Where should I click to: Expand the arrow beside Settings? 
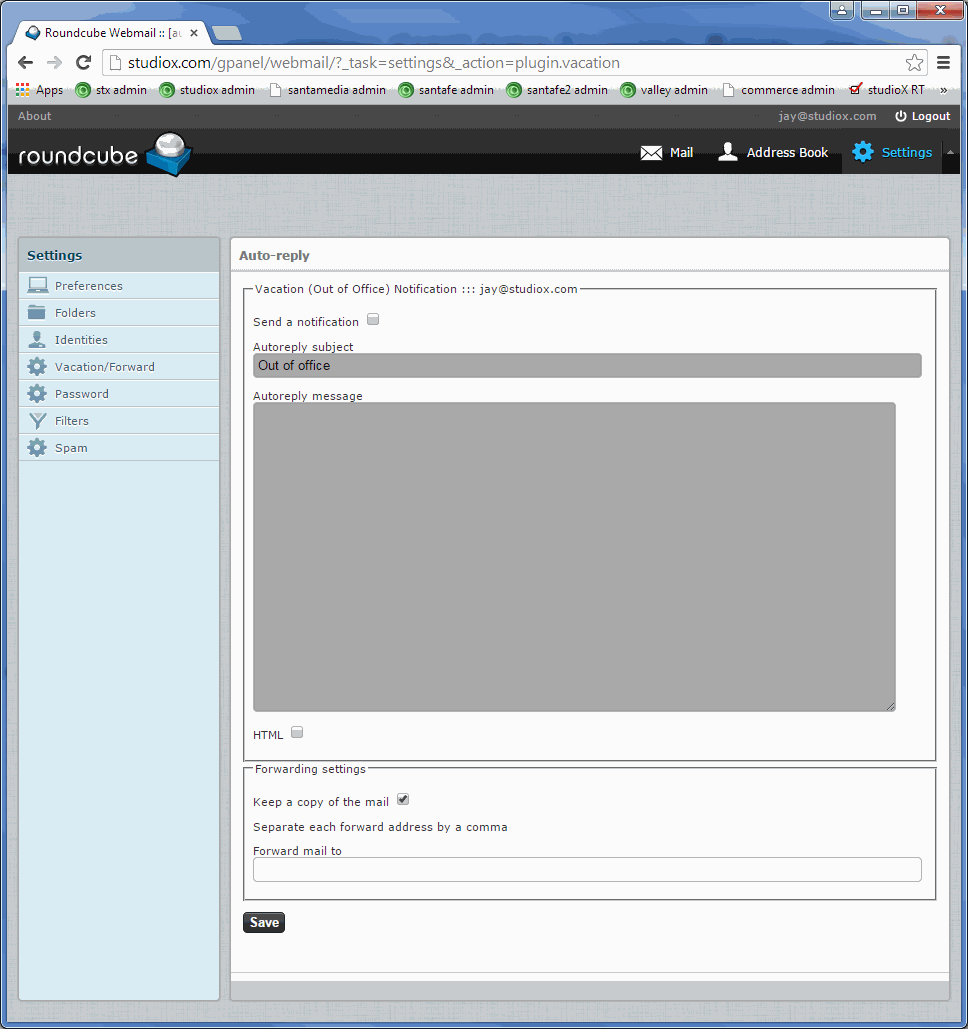coord(949,152)
